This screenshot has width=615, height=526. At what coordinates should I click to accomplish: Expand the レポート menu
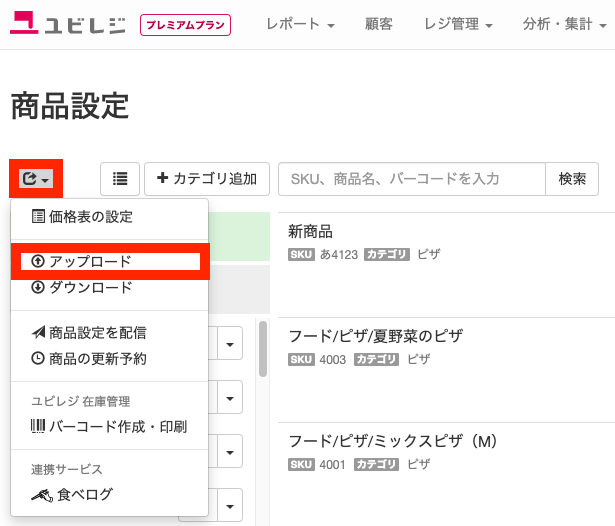(x=300, y=24)
